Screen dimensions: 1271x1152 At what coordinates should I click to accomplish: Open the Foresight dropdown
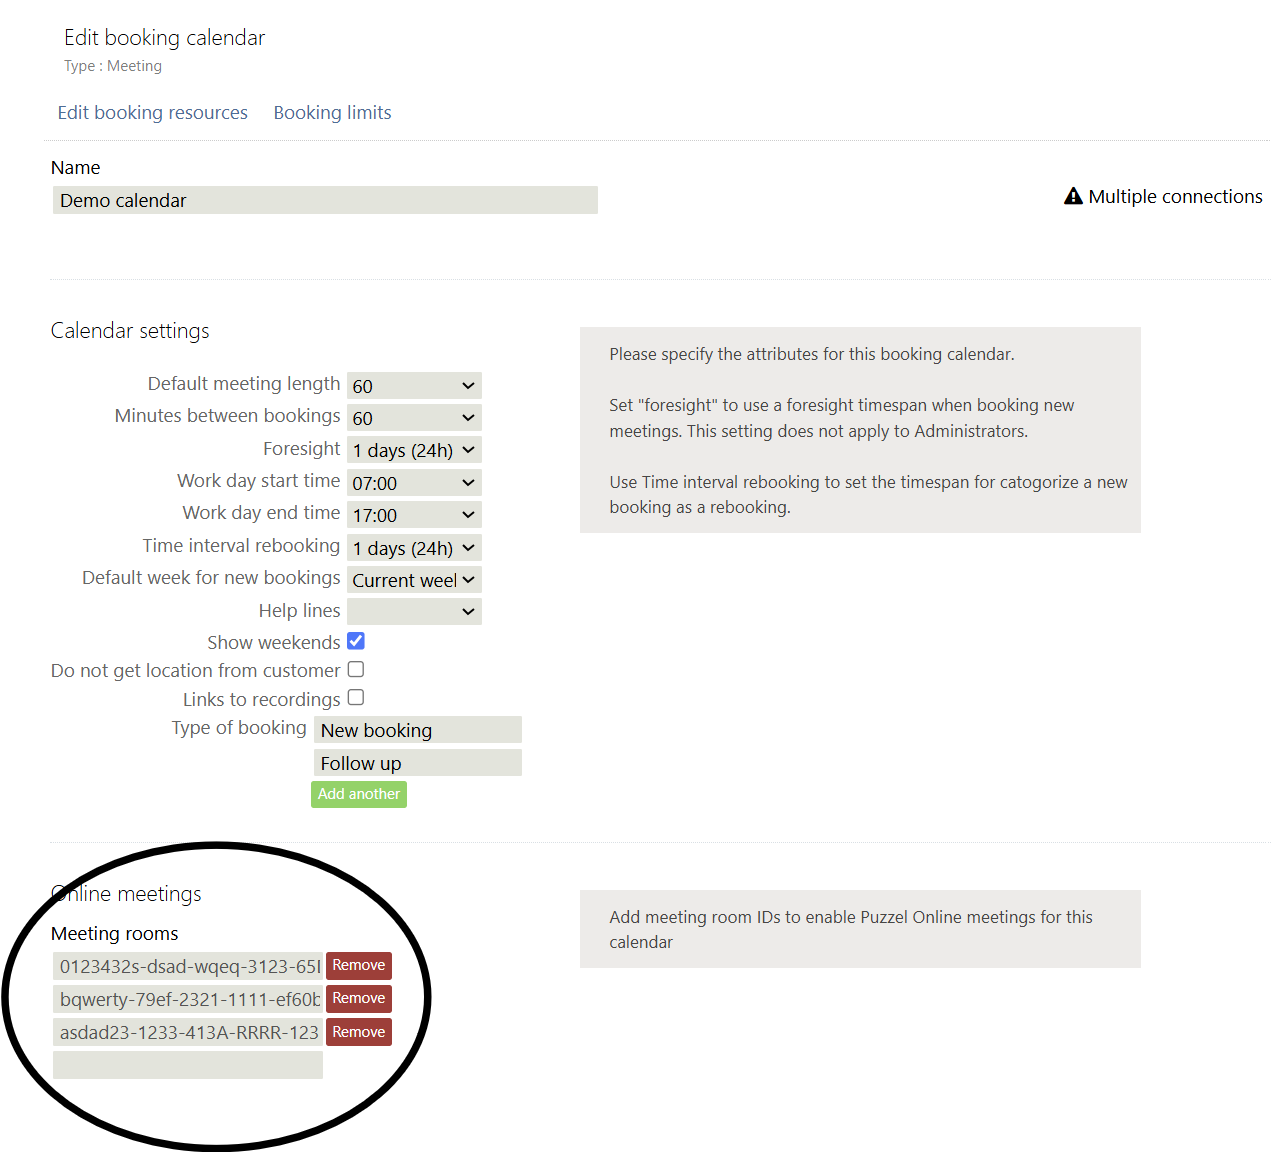414,450
